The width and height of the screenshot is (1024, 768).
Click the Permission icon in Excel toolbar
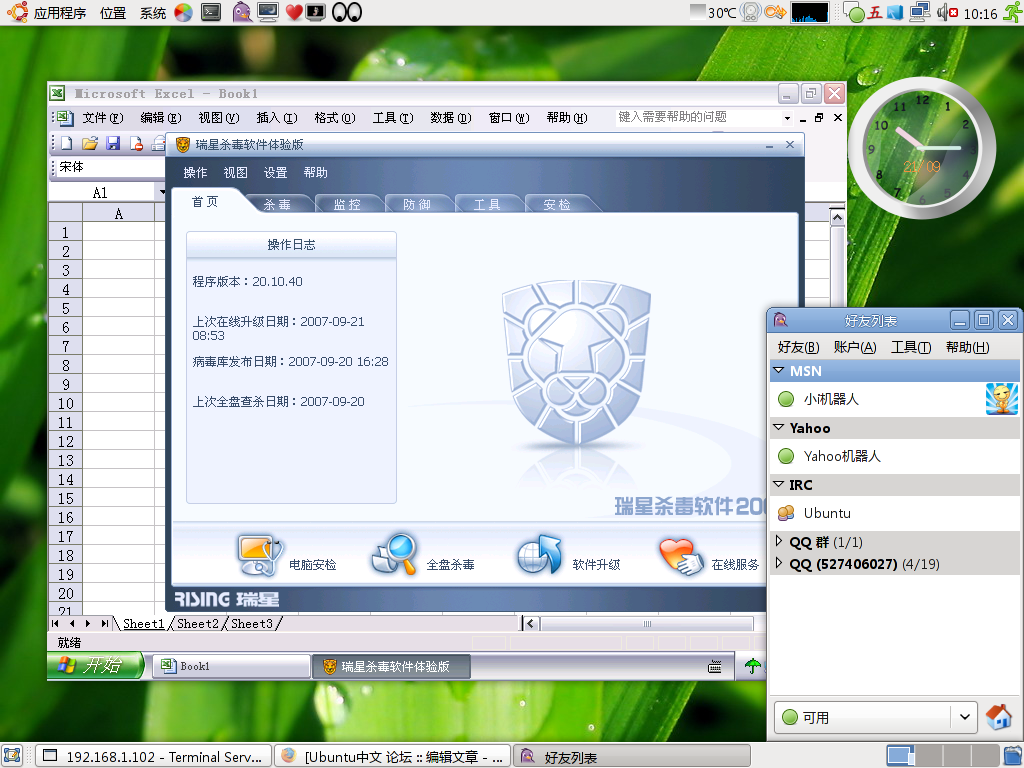[x=136, y=143]
